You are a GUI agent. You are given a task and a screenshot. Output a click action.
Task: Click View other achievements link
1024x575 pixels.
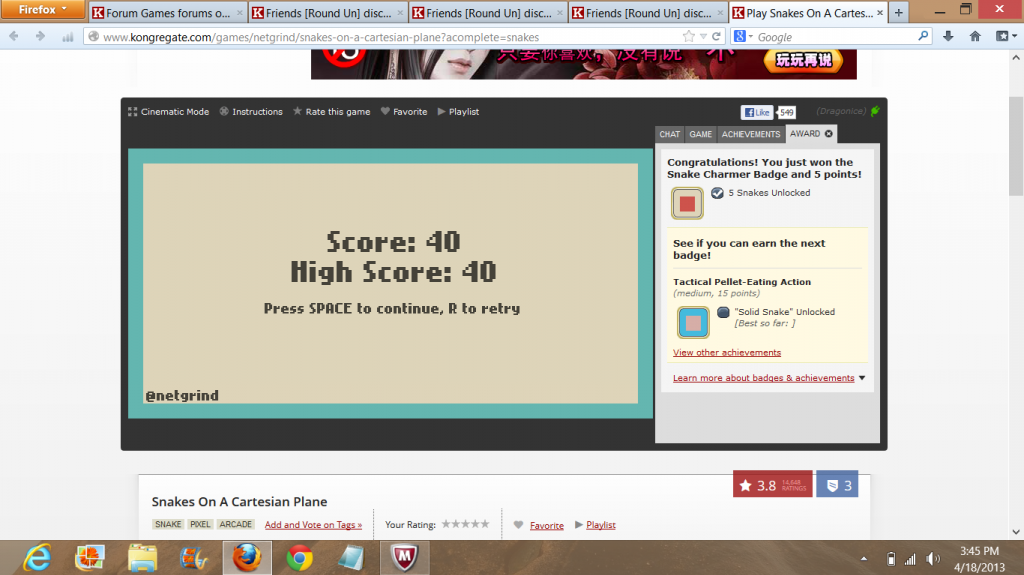pyautogui.click(x=727, y=352)
